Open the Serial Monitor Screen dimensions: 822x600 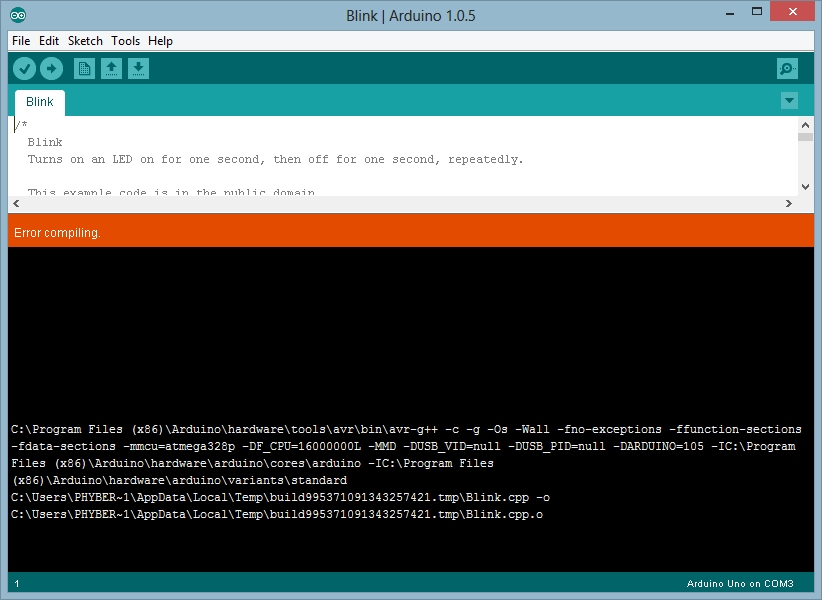pos(787,68)
